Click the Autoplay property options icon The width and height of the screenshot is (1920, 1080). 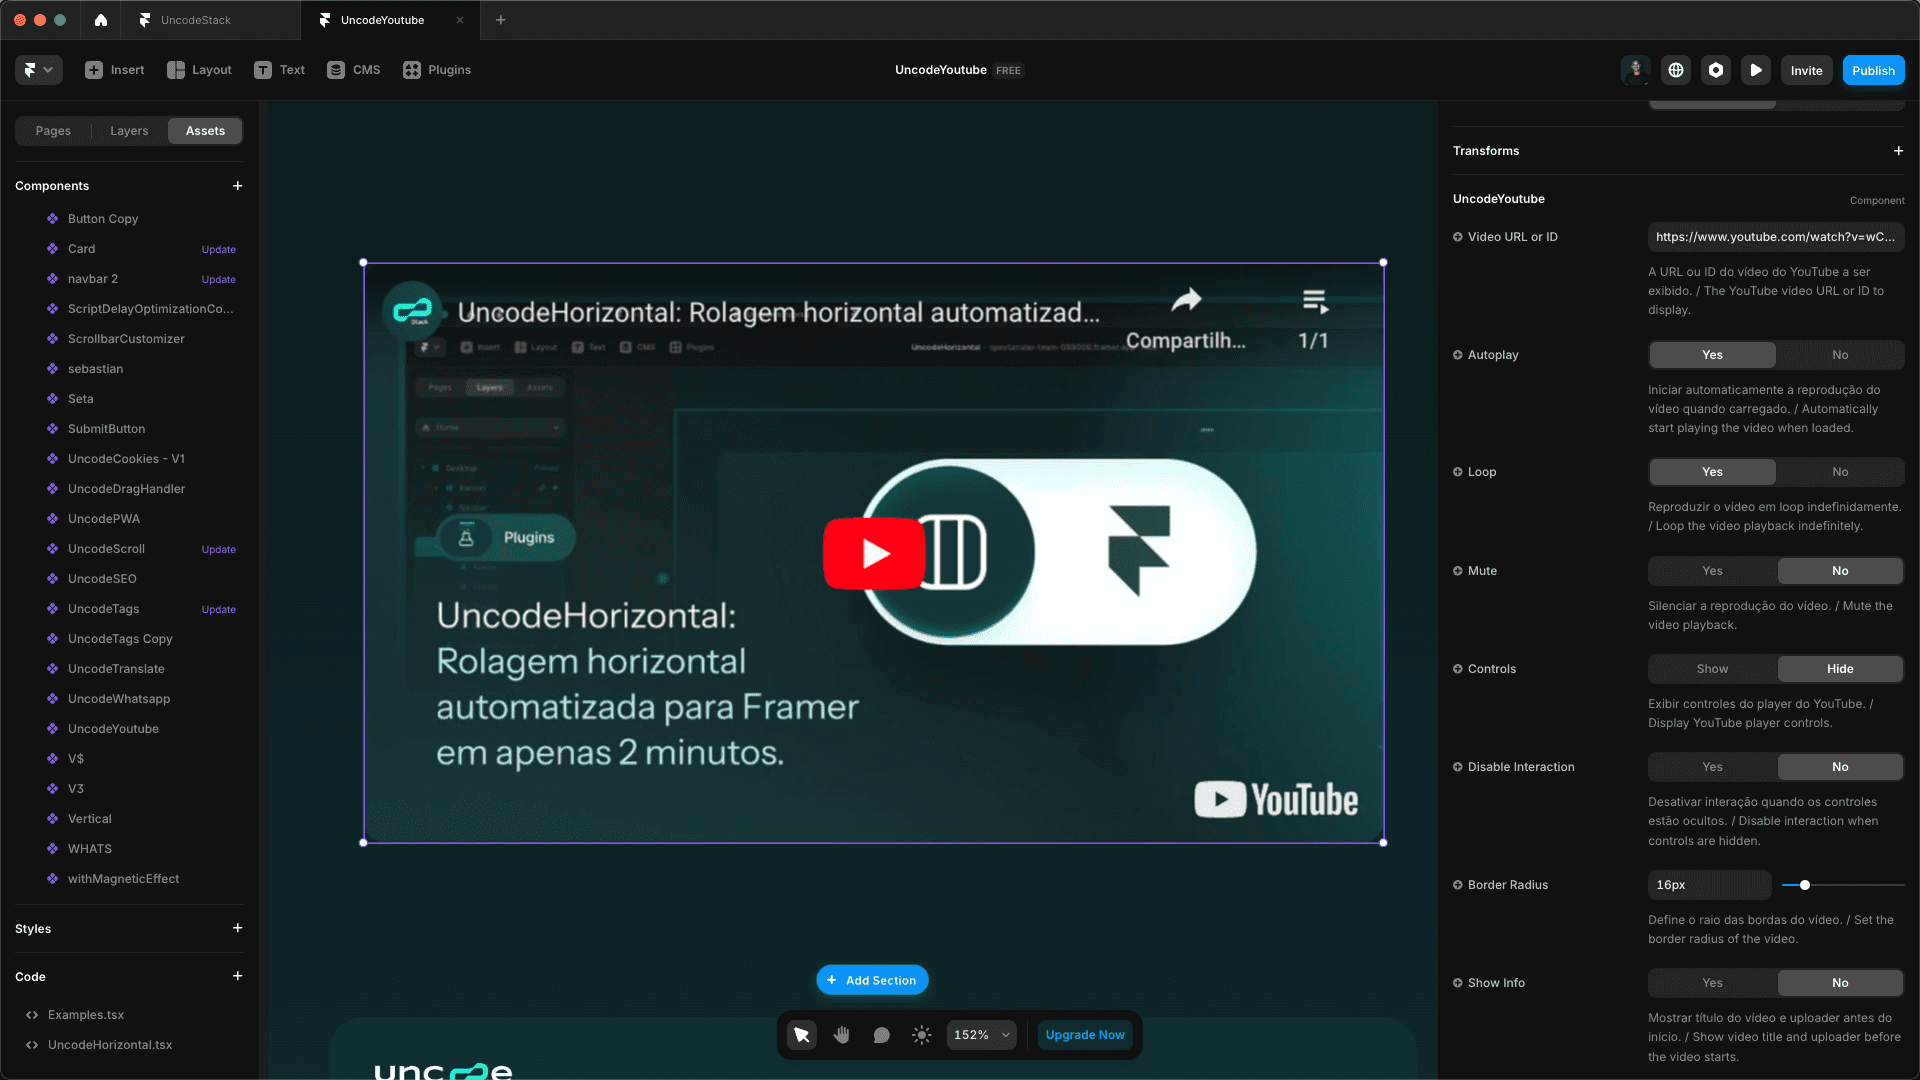[1458, 355]
